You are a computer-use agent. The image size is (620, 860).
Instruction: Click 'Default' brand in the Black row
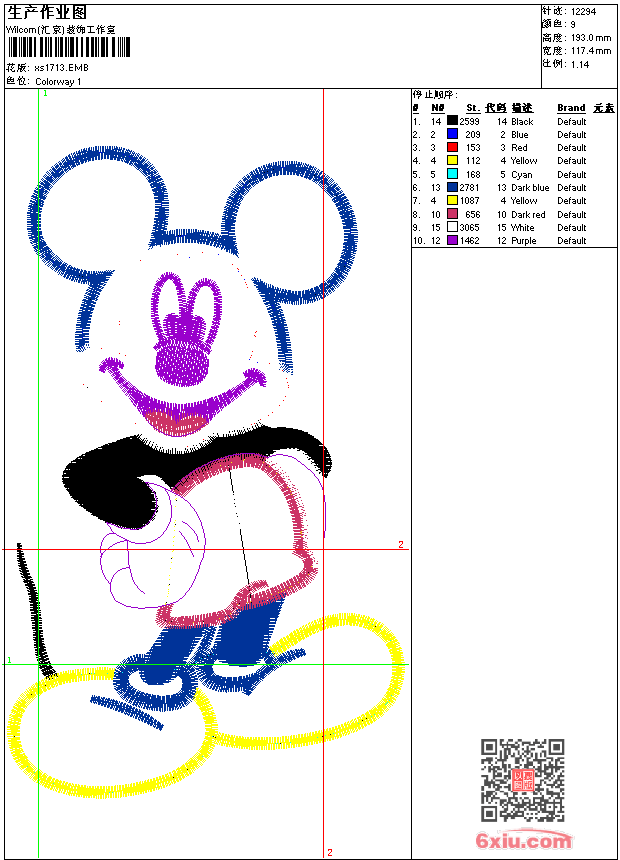click(572, 121)
